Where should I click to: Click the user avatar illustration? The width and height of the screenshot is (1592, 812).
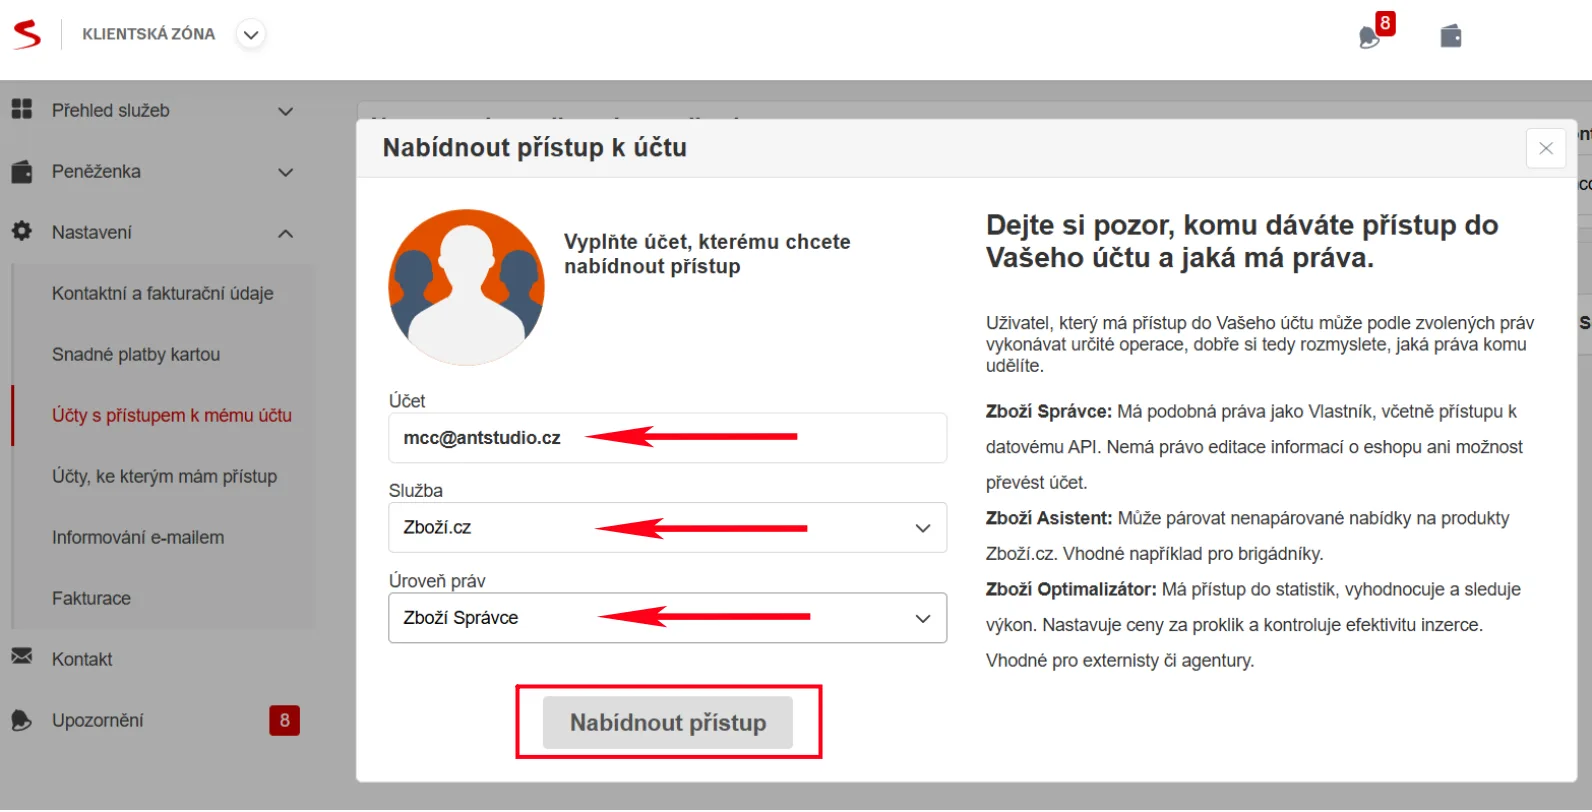(x=467, y=287)
